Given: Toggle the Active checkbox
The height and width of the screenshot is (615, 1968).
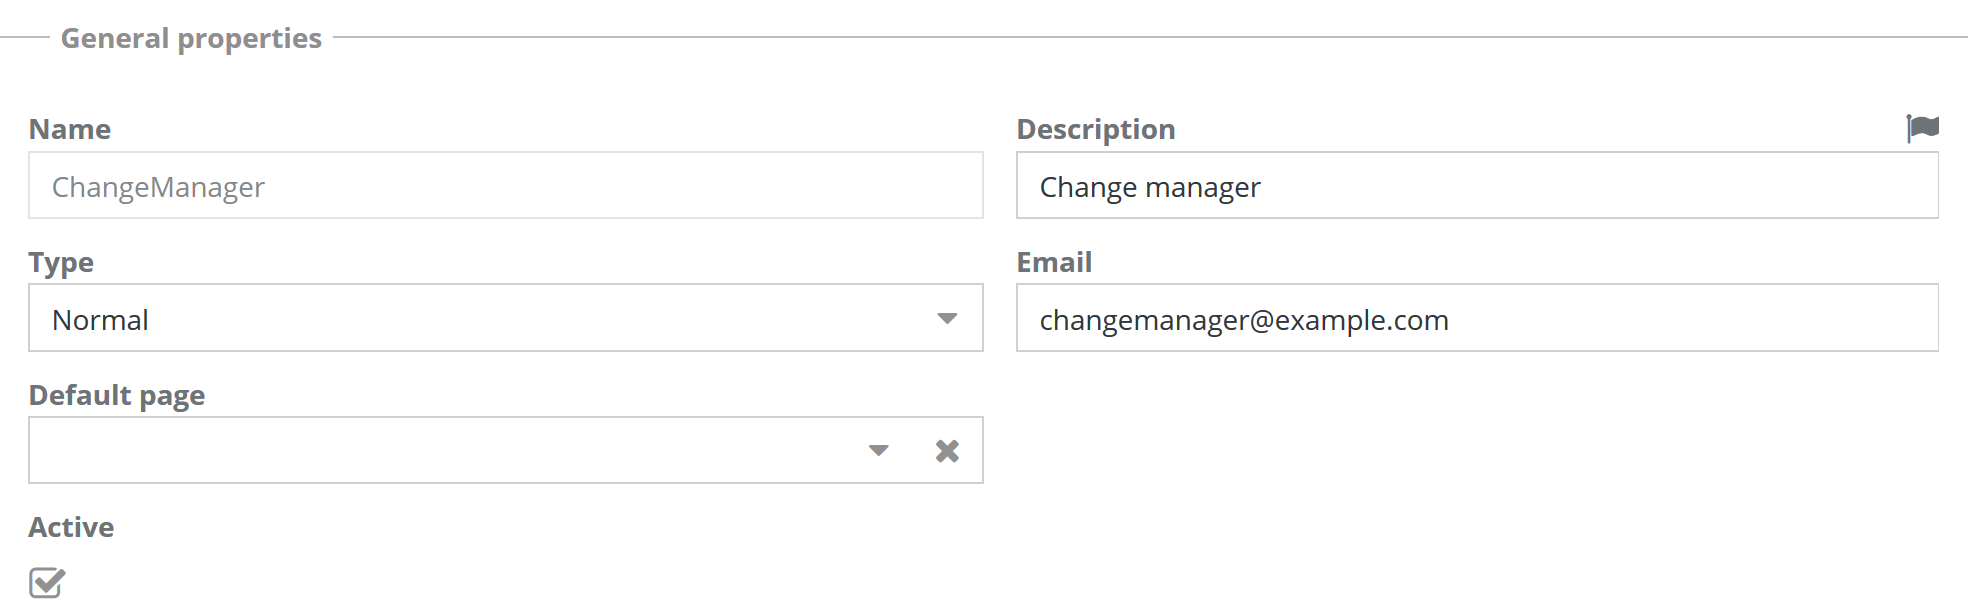Looking at the screenshot, I should 47,582.
